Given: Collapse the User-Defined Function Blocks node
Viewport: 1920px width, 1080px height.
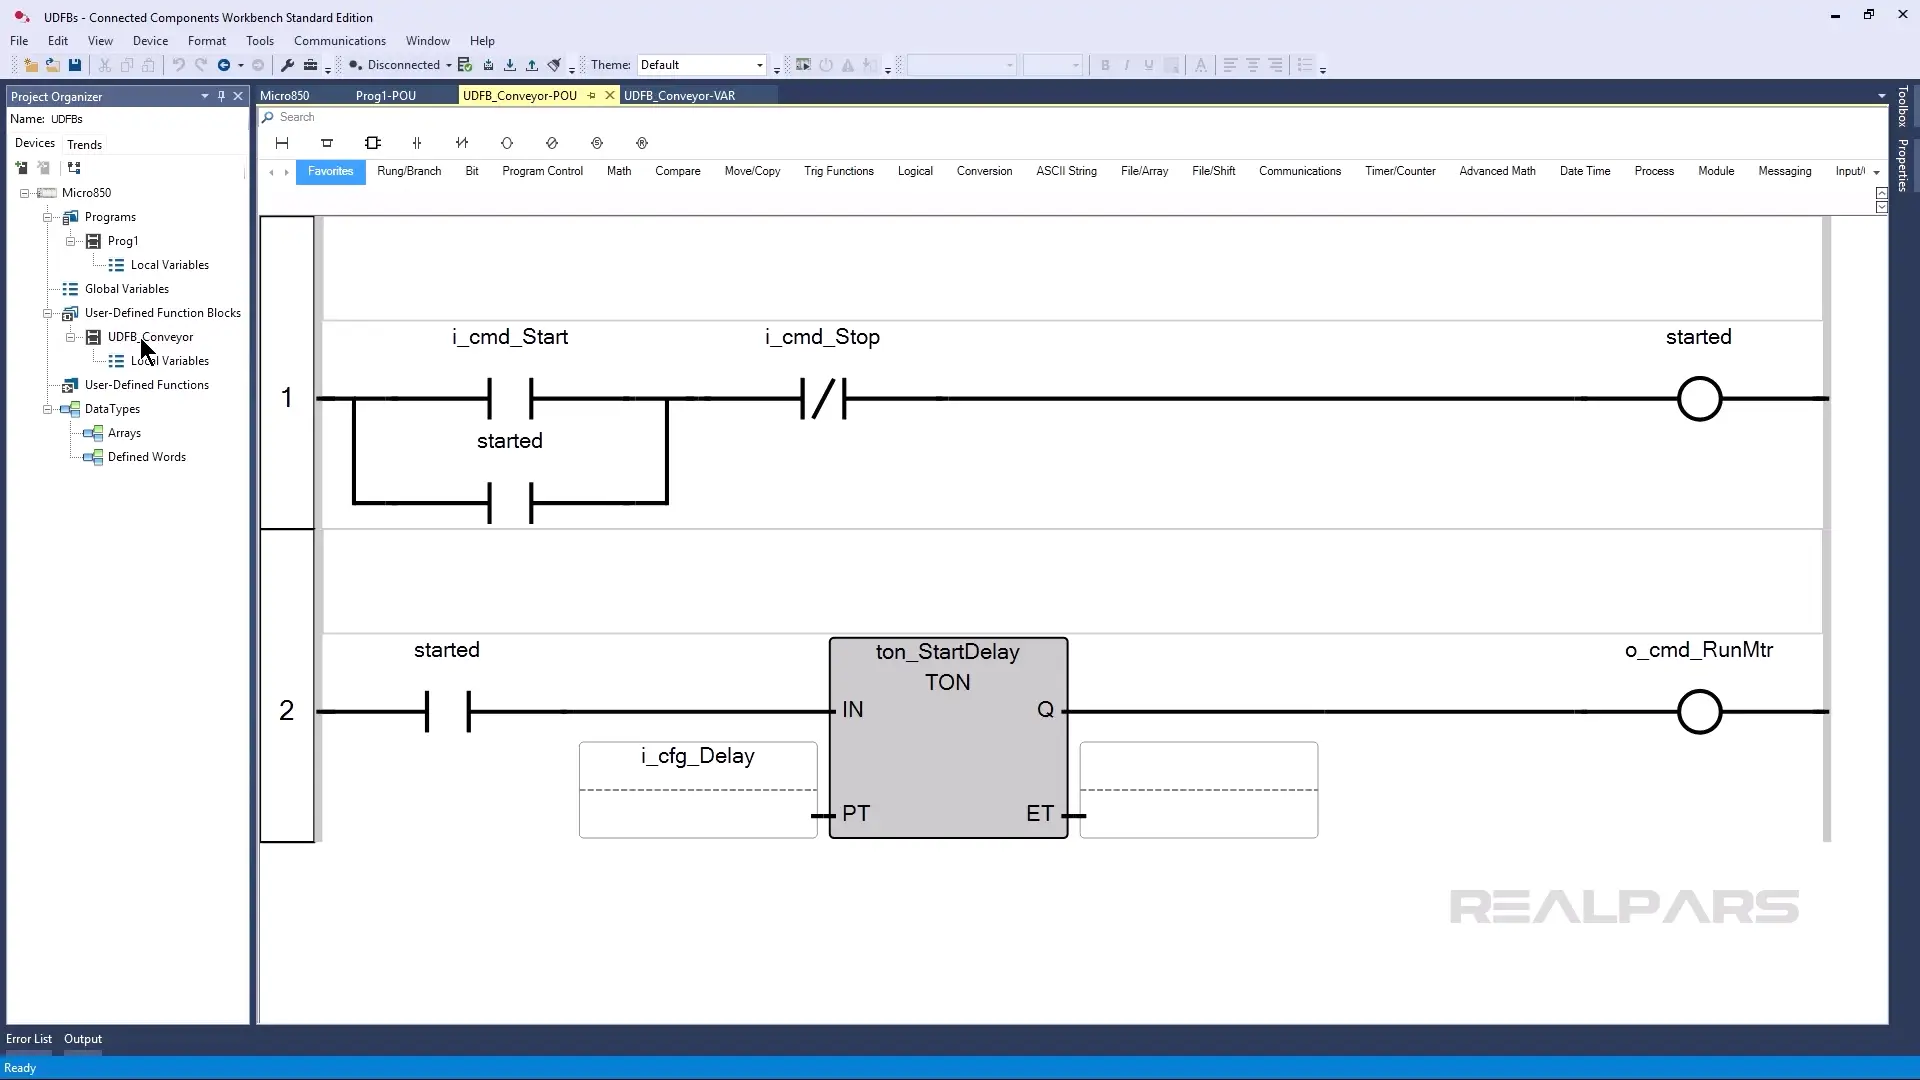Looking at the screenshot, I should pyautogui.click(x=48, y=313).
